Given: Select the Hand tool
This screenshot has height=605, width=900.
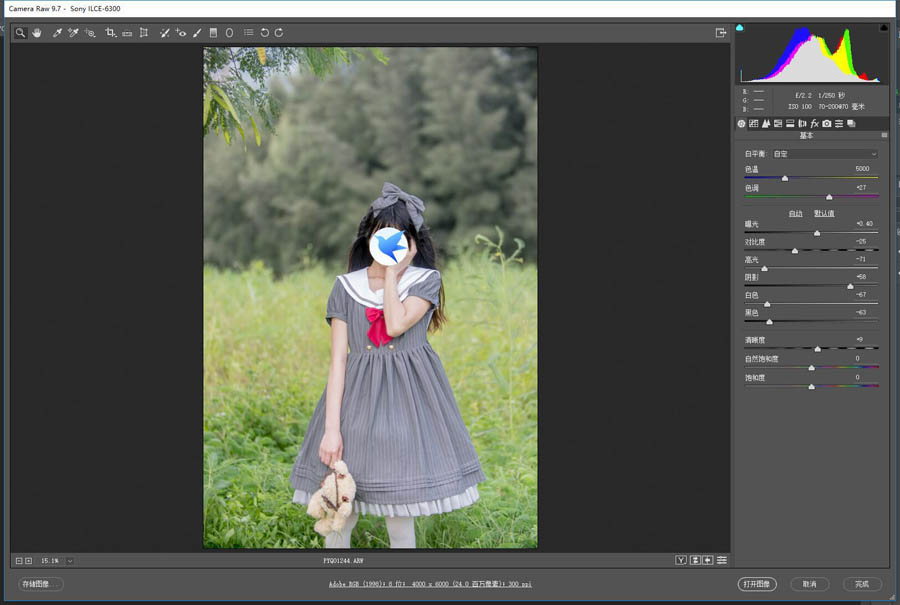Looking at the screenshot, I should (37, 32).
